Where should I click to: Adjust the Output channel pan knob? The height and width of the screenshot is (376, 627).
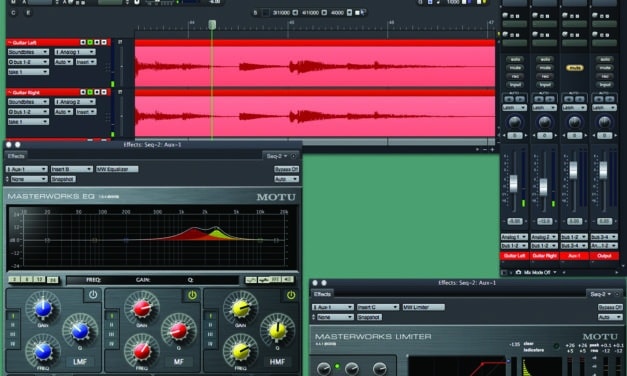(605, 122)
